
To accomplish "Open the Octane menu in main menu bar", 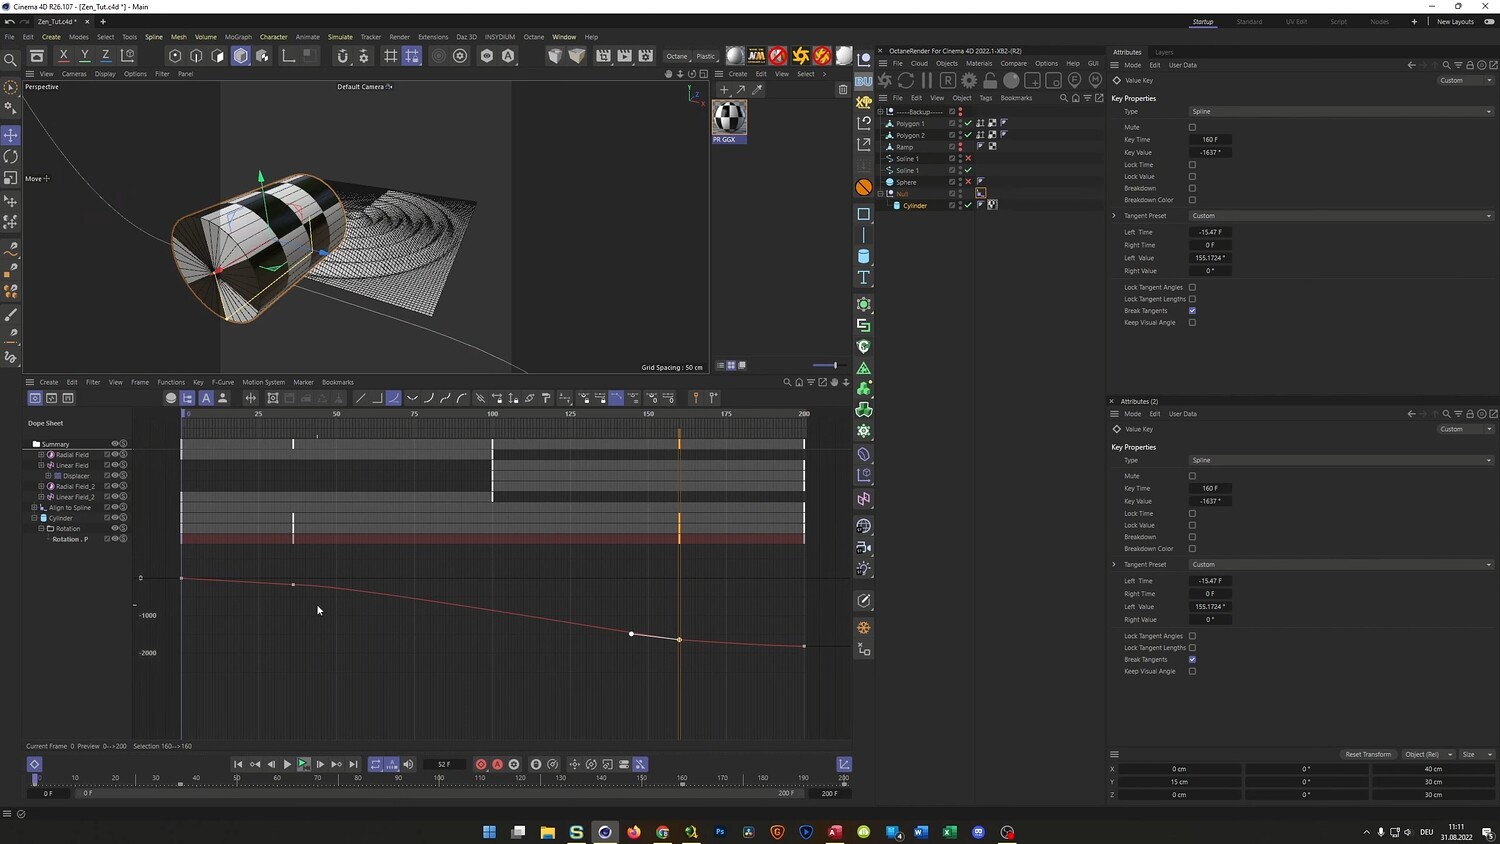I will pyautogui.click(x=534, y=37).
